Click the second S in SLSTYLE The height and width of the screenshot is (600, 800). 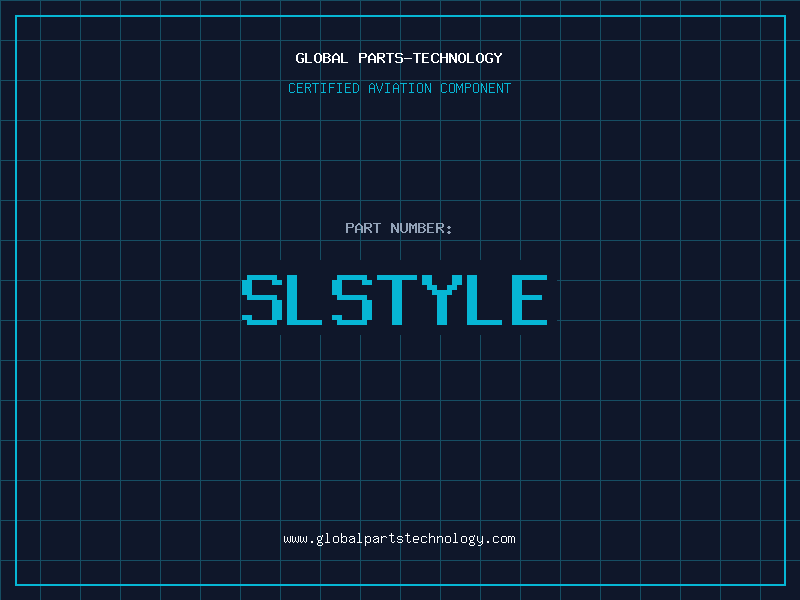pos(352,300)
